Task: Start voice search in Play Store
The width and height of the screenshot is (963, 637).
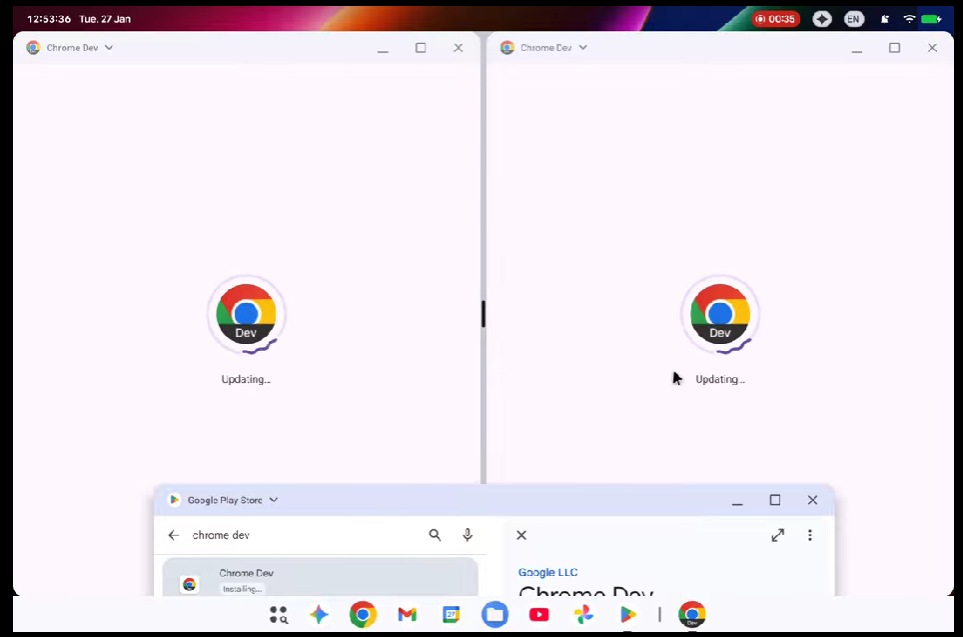Action: 467,535
